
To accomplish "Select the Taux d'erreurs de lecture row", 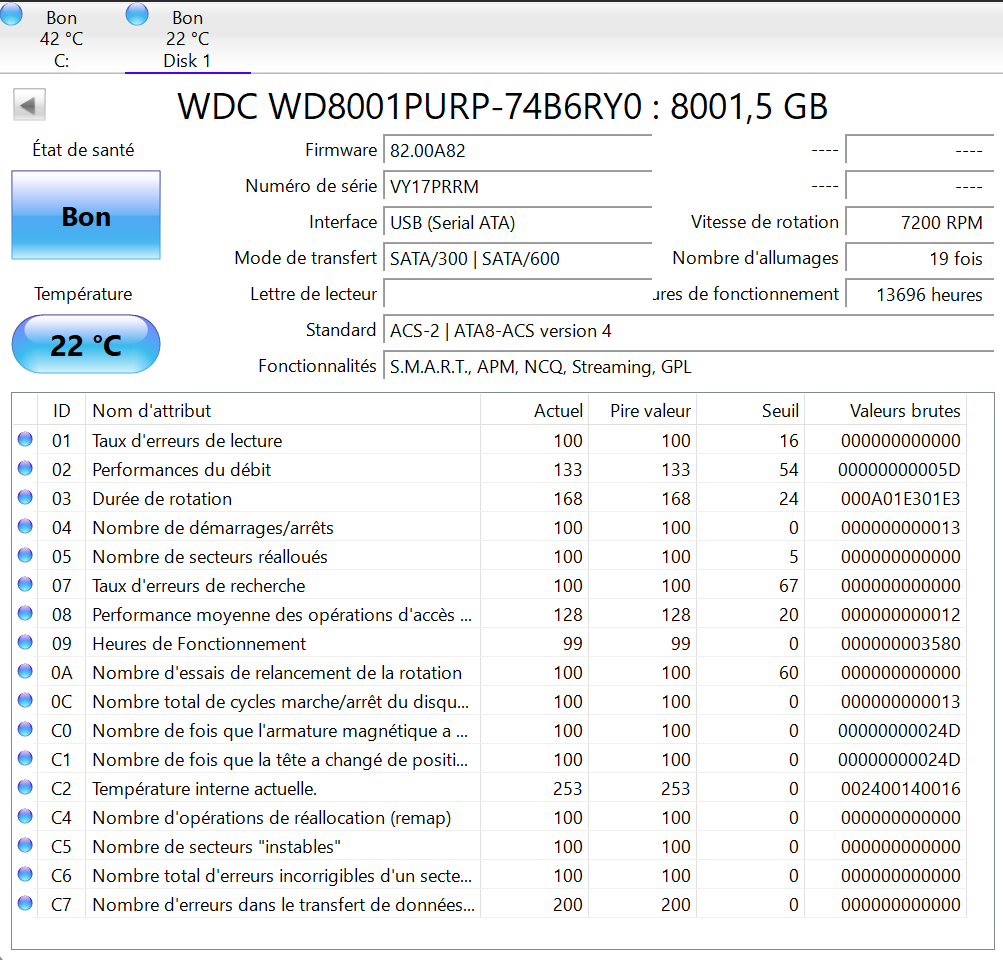I will pyautogui.click(x=489, y=440).
